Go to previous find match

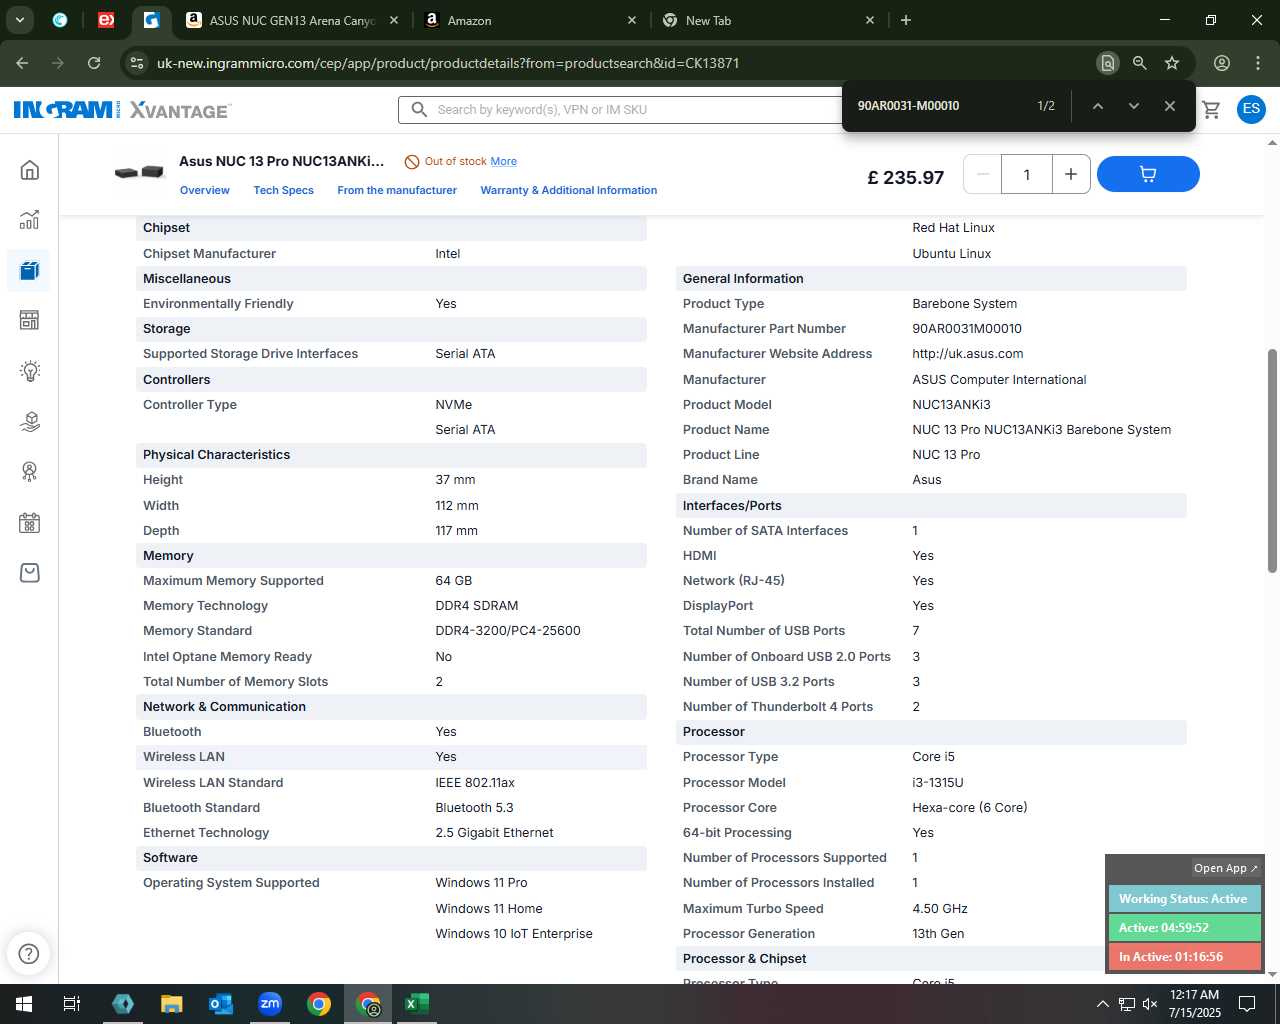(x=1098, y=106)
